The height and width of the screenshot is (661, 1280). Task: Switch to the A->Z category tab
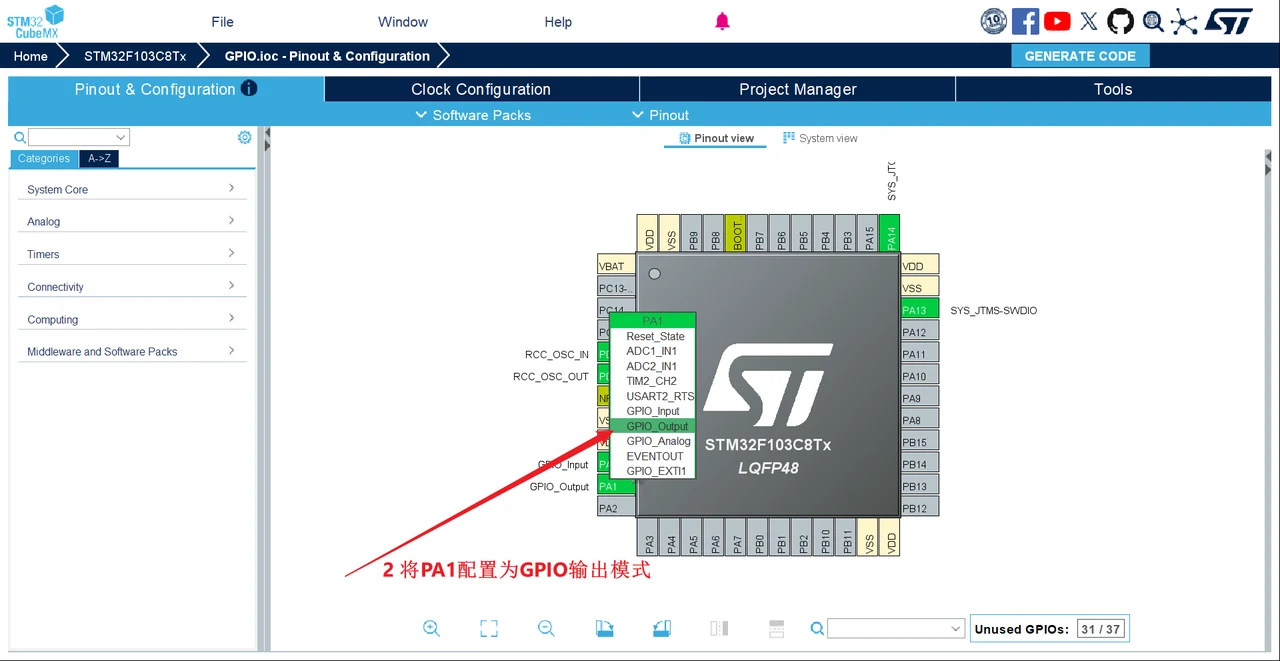[99, 158]
